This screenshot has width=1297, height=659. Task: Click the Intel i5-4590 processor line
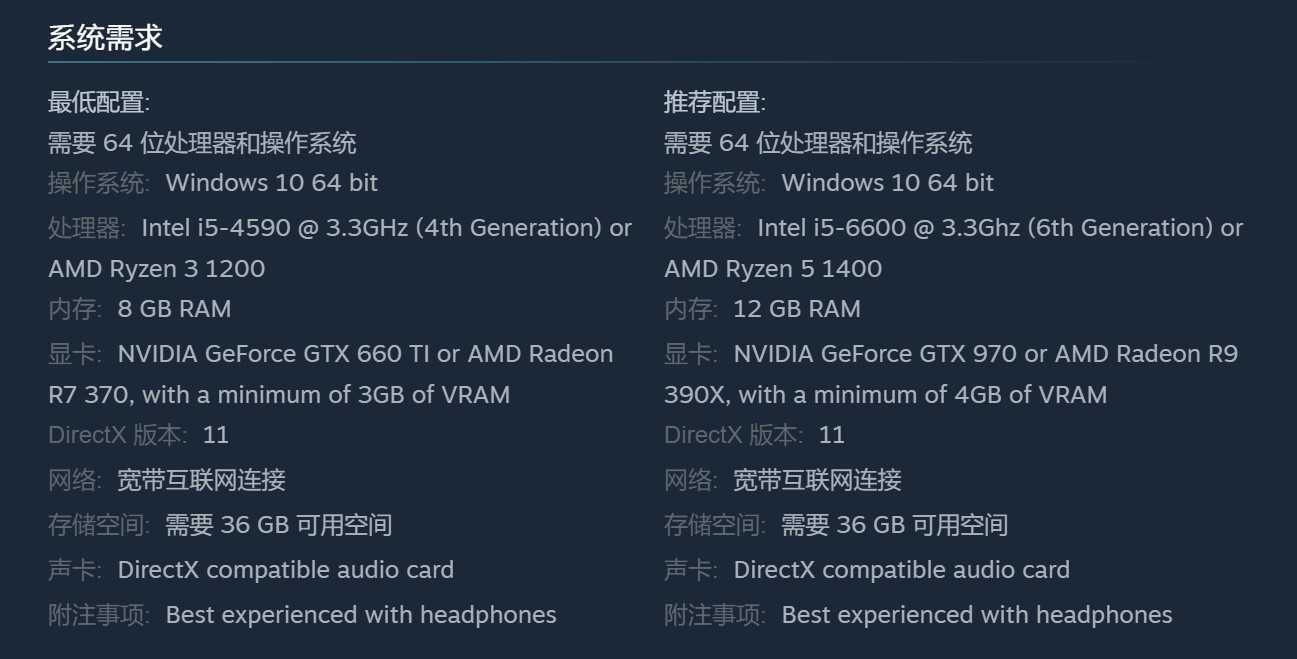pos(387,228)
